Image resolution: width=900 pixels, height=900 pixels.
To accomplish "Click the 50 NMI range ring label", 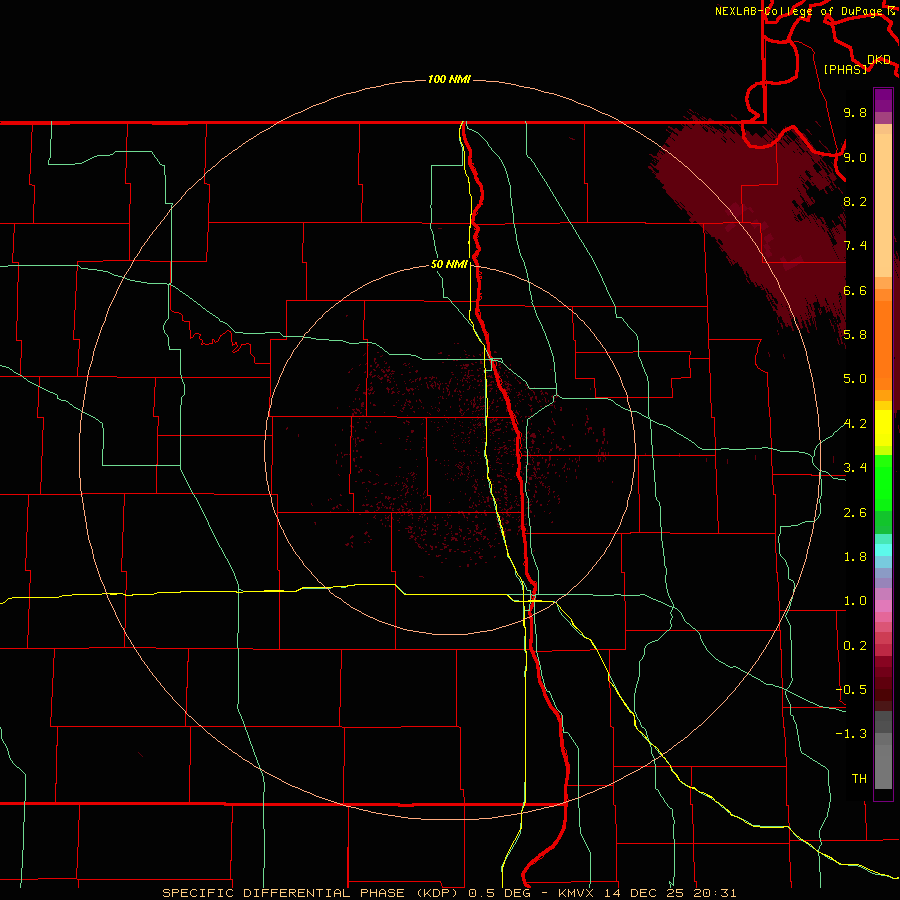I will click(449, 264).
